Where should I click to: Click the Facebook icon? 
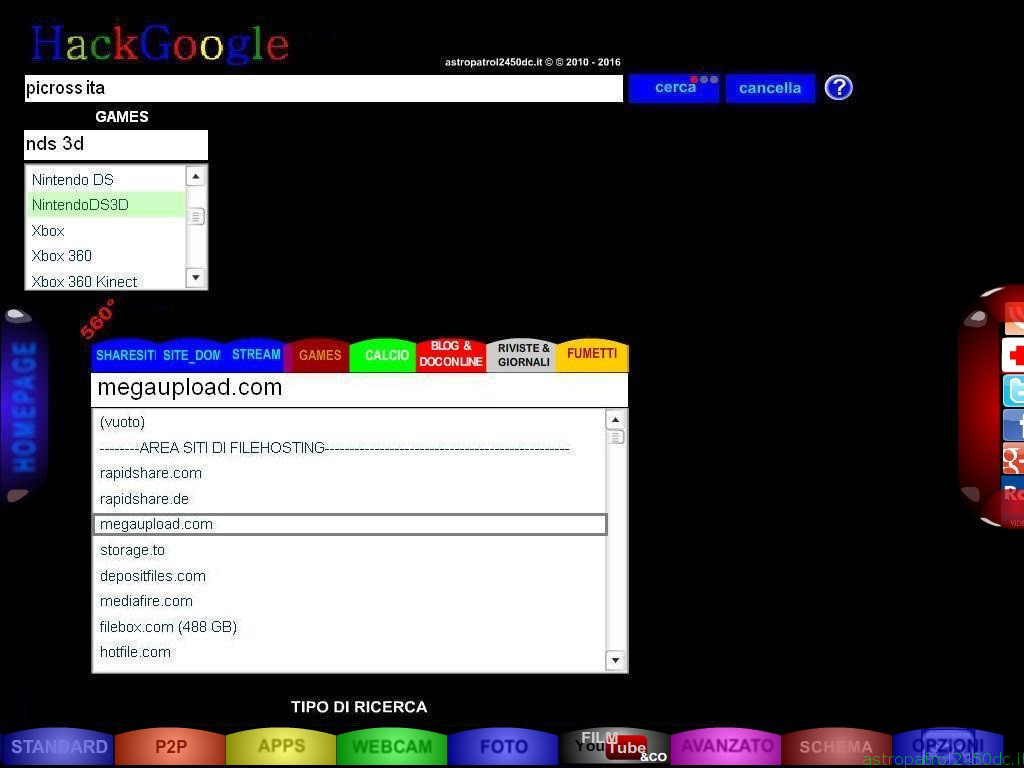click(x=1013, y=425)
